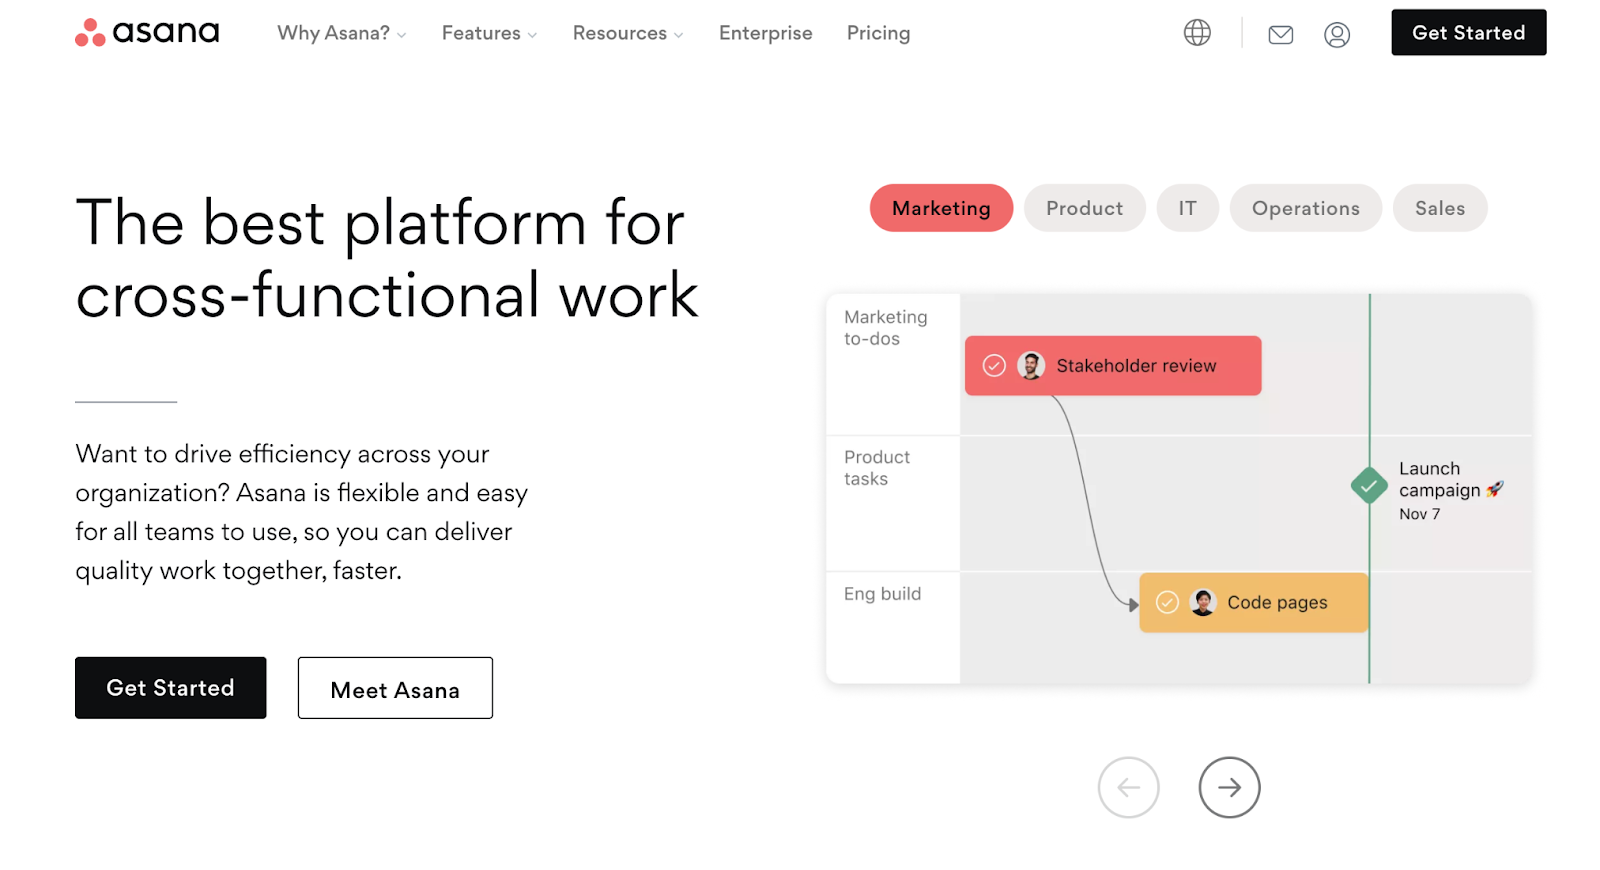Click the Stakeholder review avatar

[x=1031, y=366]
